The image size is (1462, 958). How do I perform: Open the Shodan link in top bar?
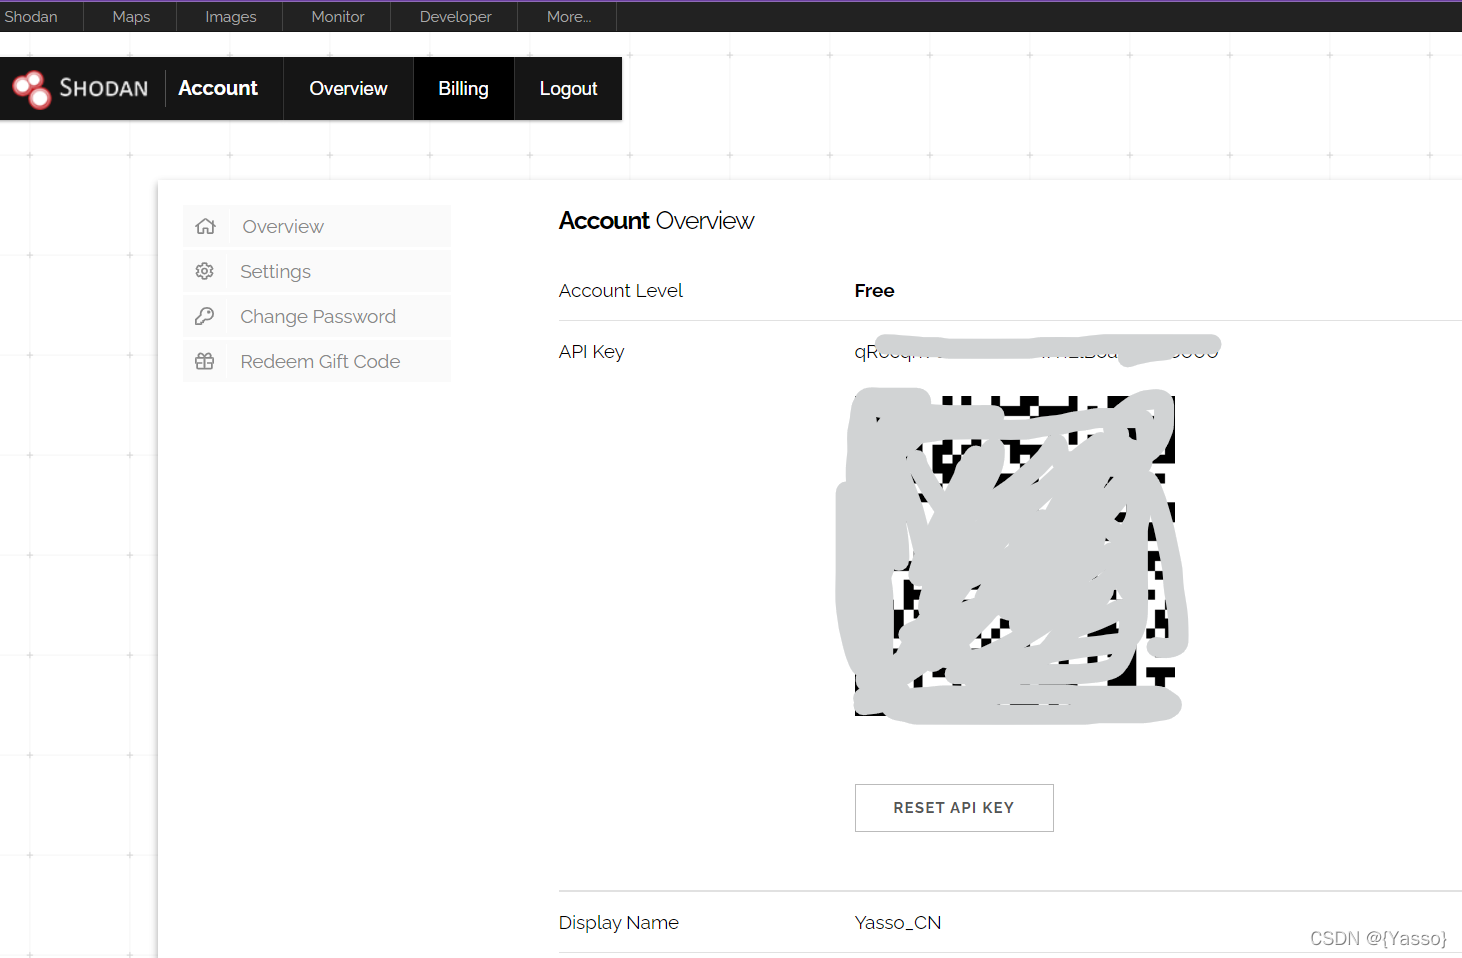point(31,17)
